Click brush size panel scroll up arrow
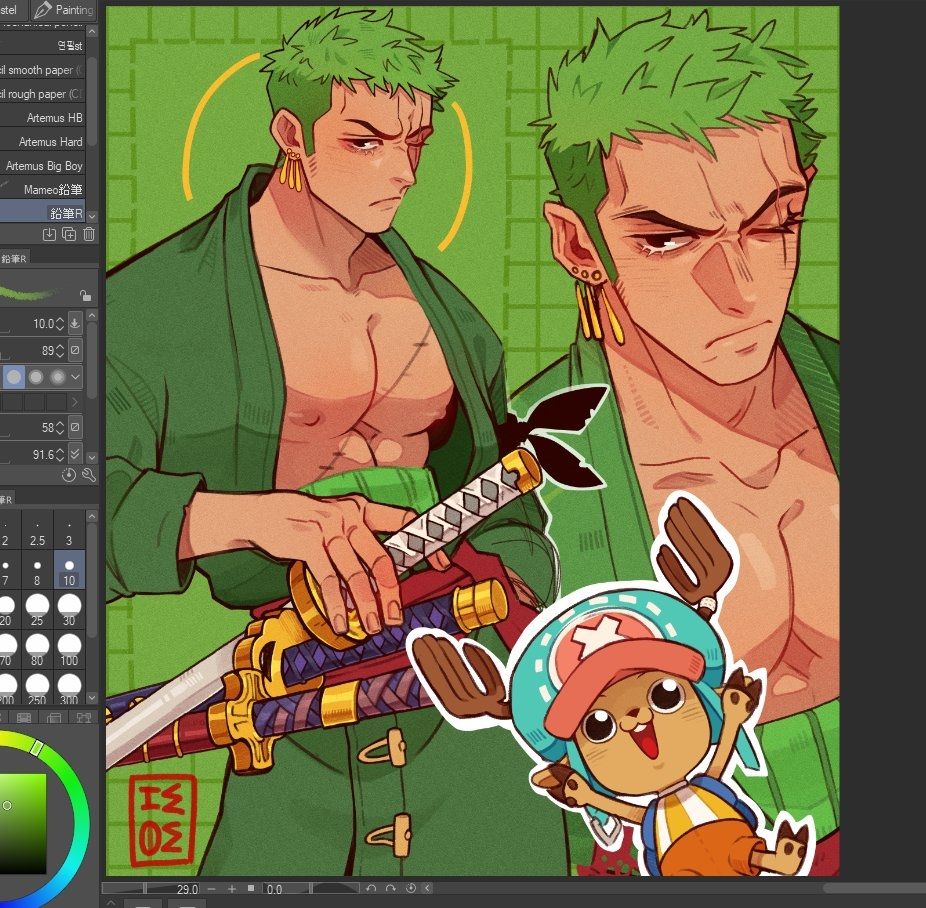 pos(92,516)
